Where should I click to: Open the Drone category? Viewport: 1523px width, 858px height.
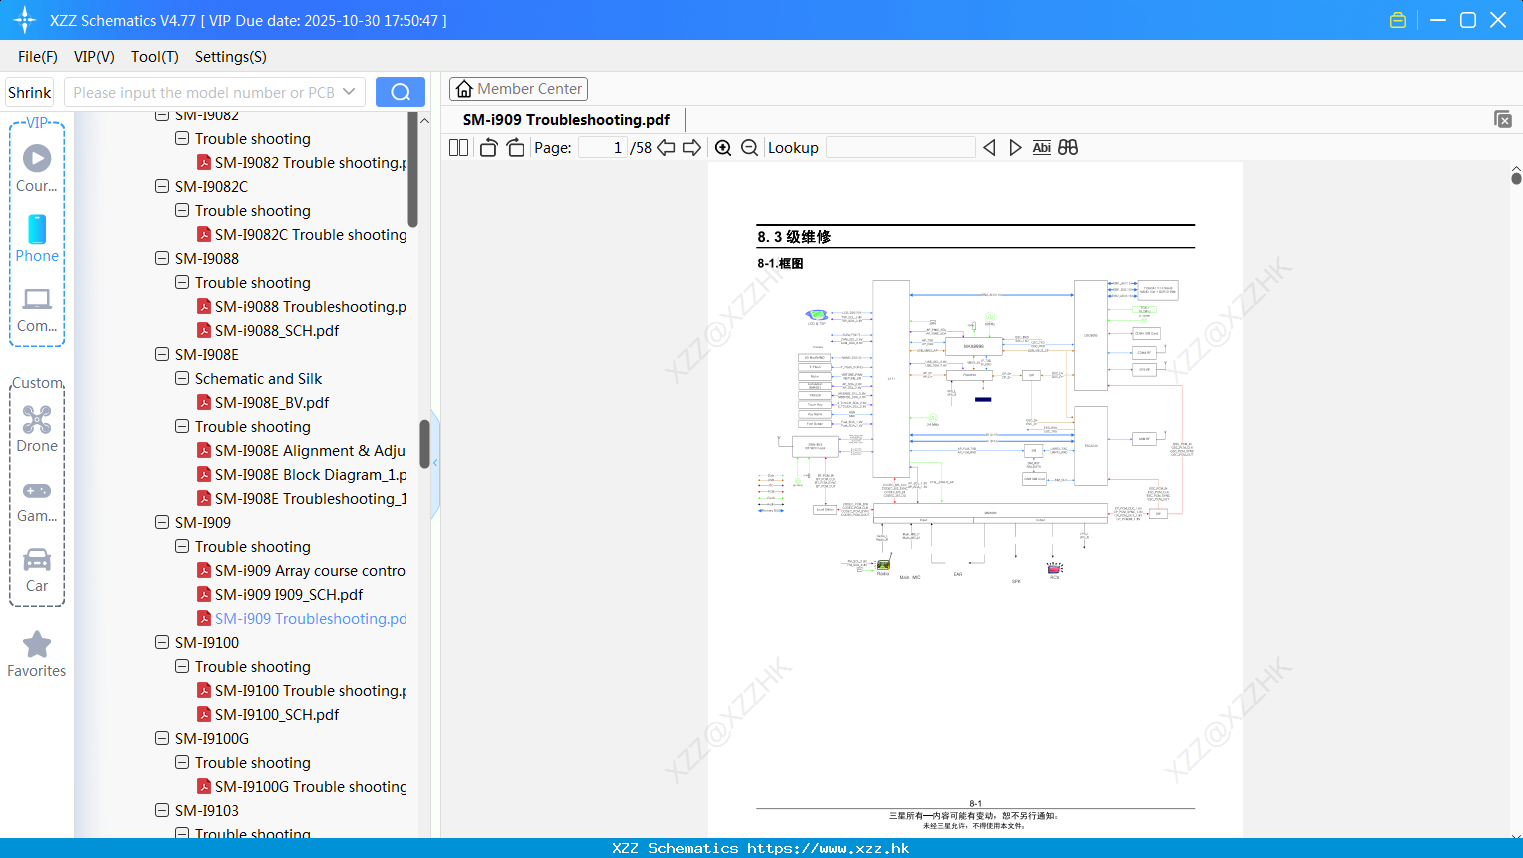(x=37, y=429)
